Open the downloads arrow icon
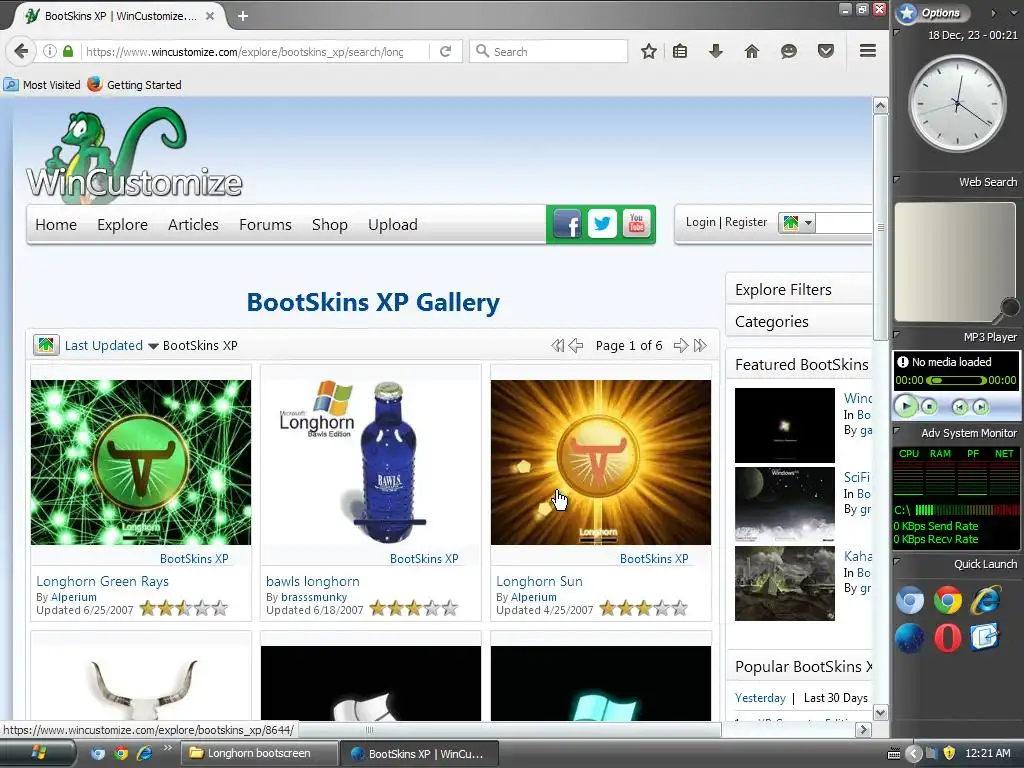The width and height of the screenshot is (1024, 768). [x=716, y=51]
